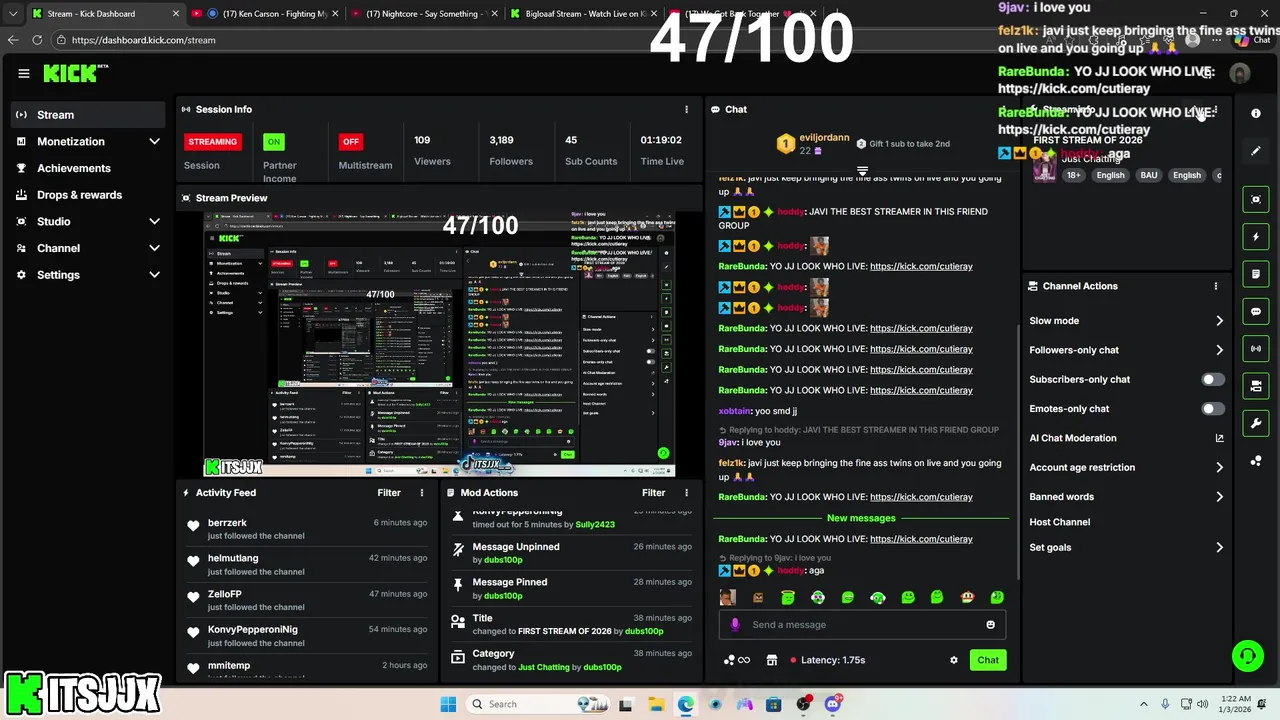This screenshot has width=1280, height=720.
Task: Toggle the lightning activity feed panel icon
Action: point(1256,237)
